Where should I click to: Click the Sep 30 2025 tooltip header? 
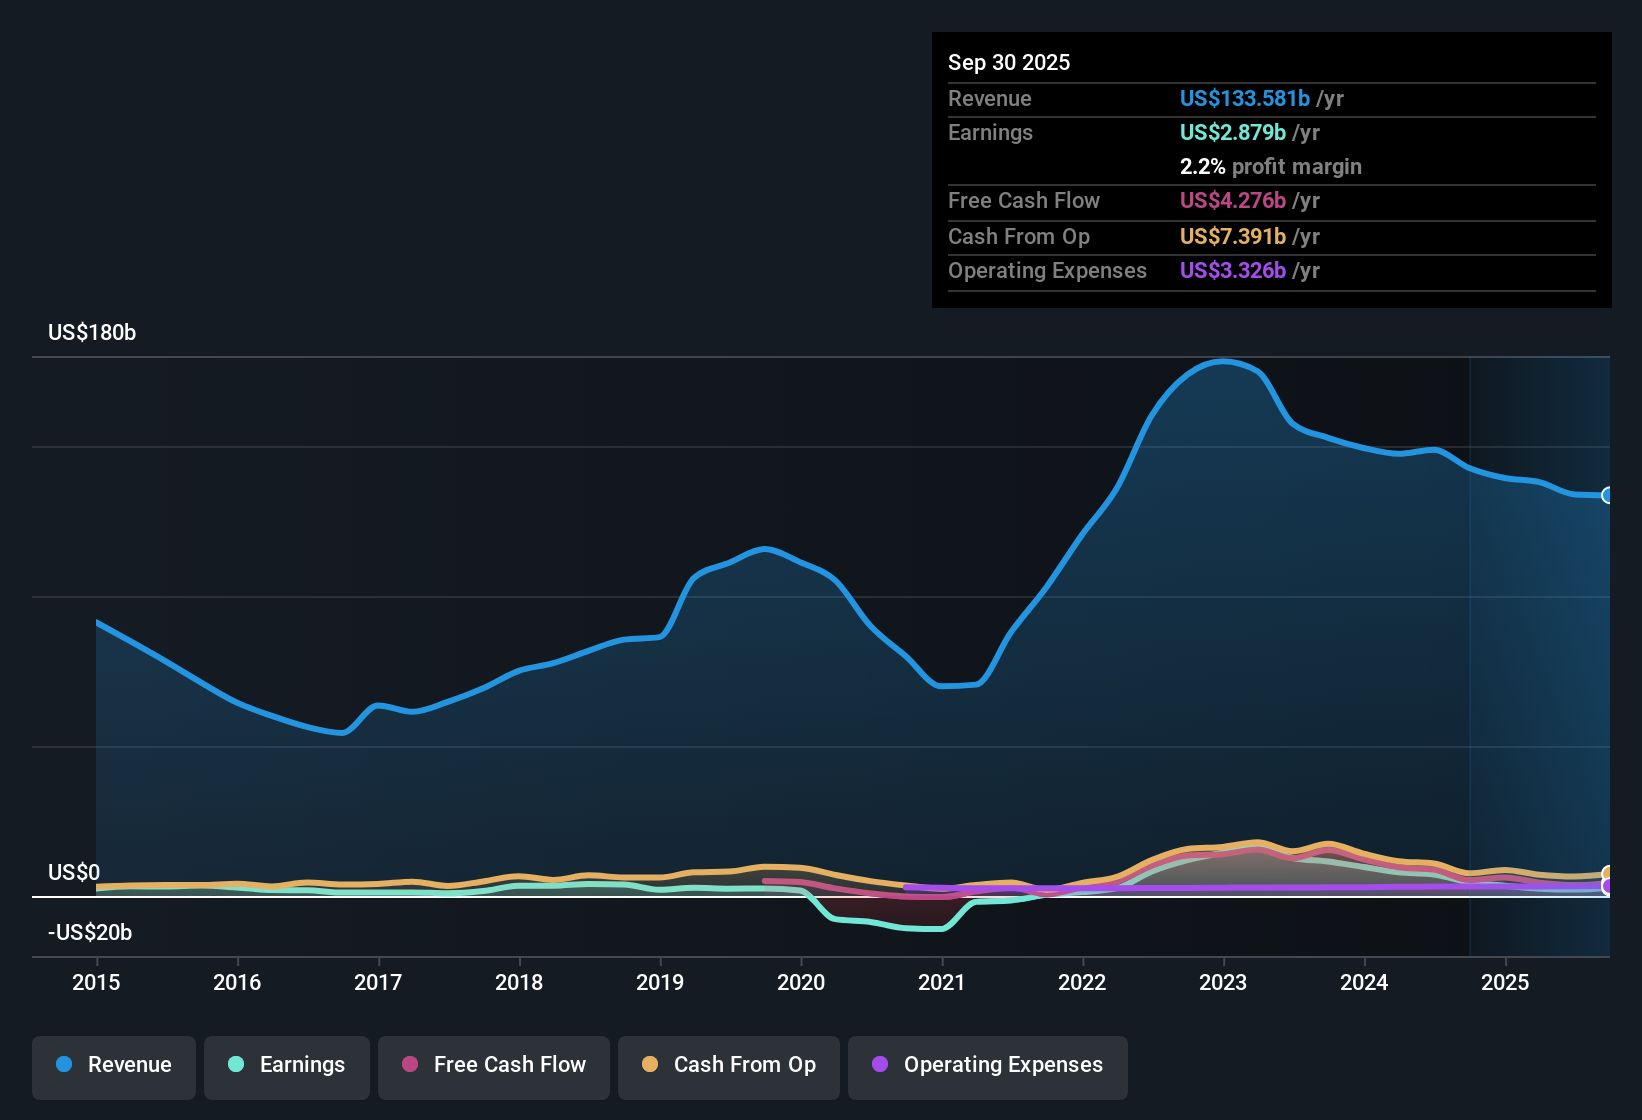click(1009, 62)
